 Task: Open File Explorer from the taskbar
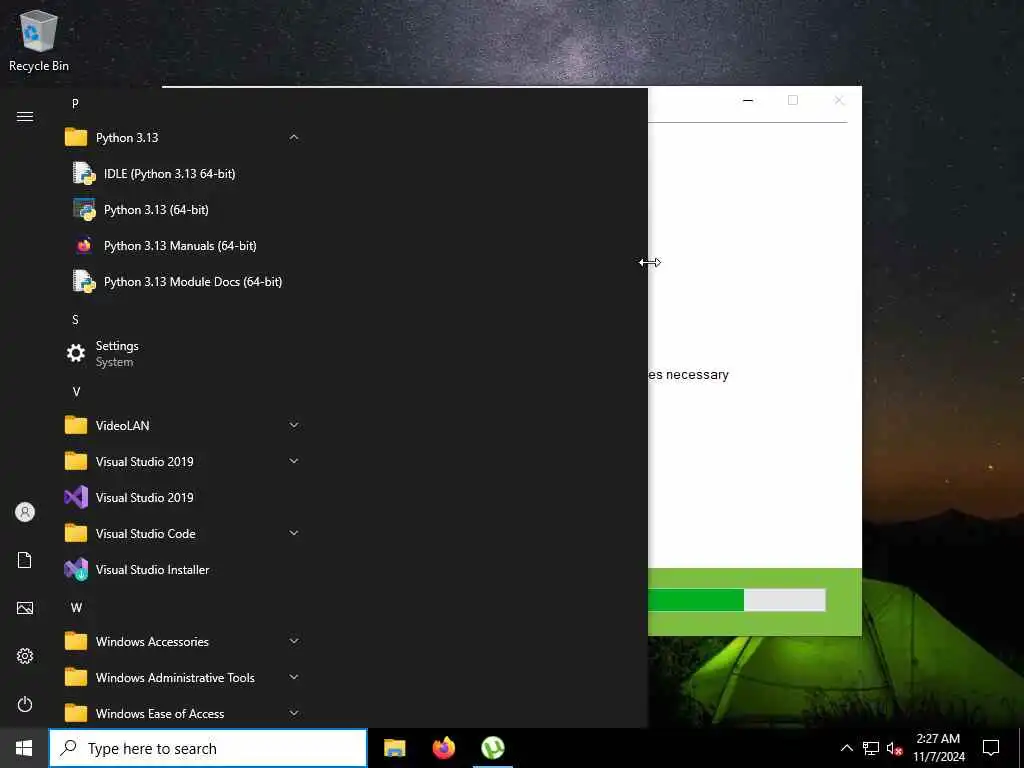394,748
